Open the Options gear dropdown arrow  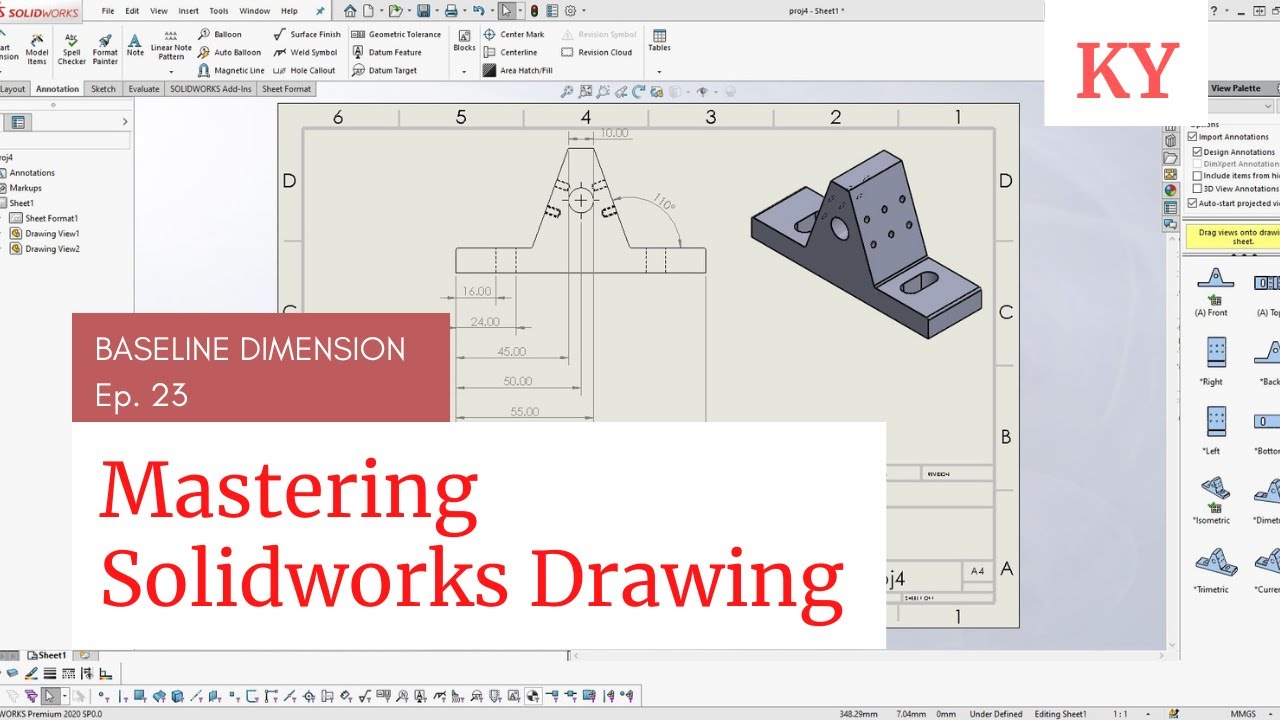click(x=582, y=11)
